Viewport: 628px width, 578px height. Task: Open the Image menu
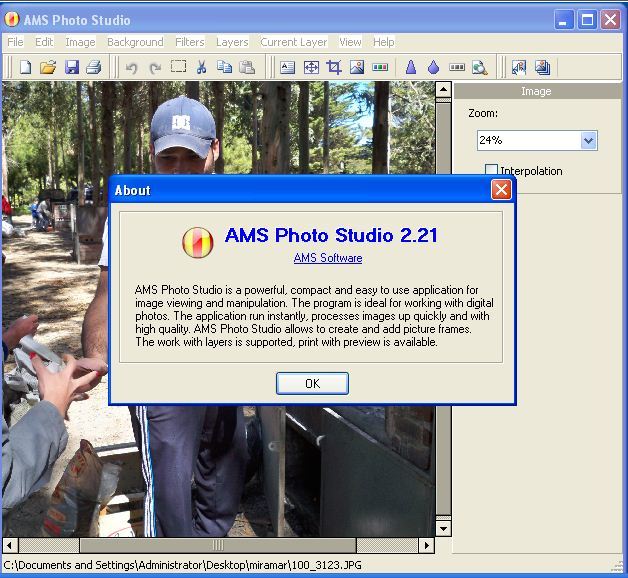tap(80, 42)
